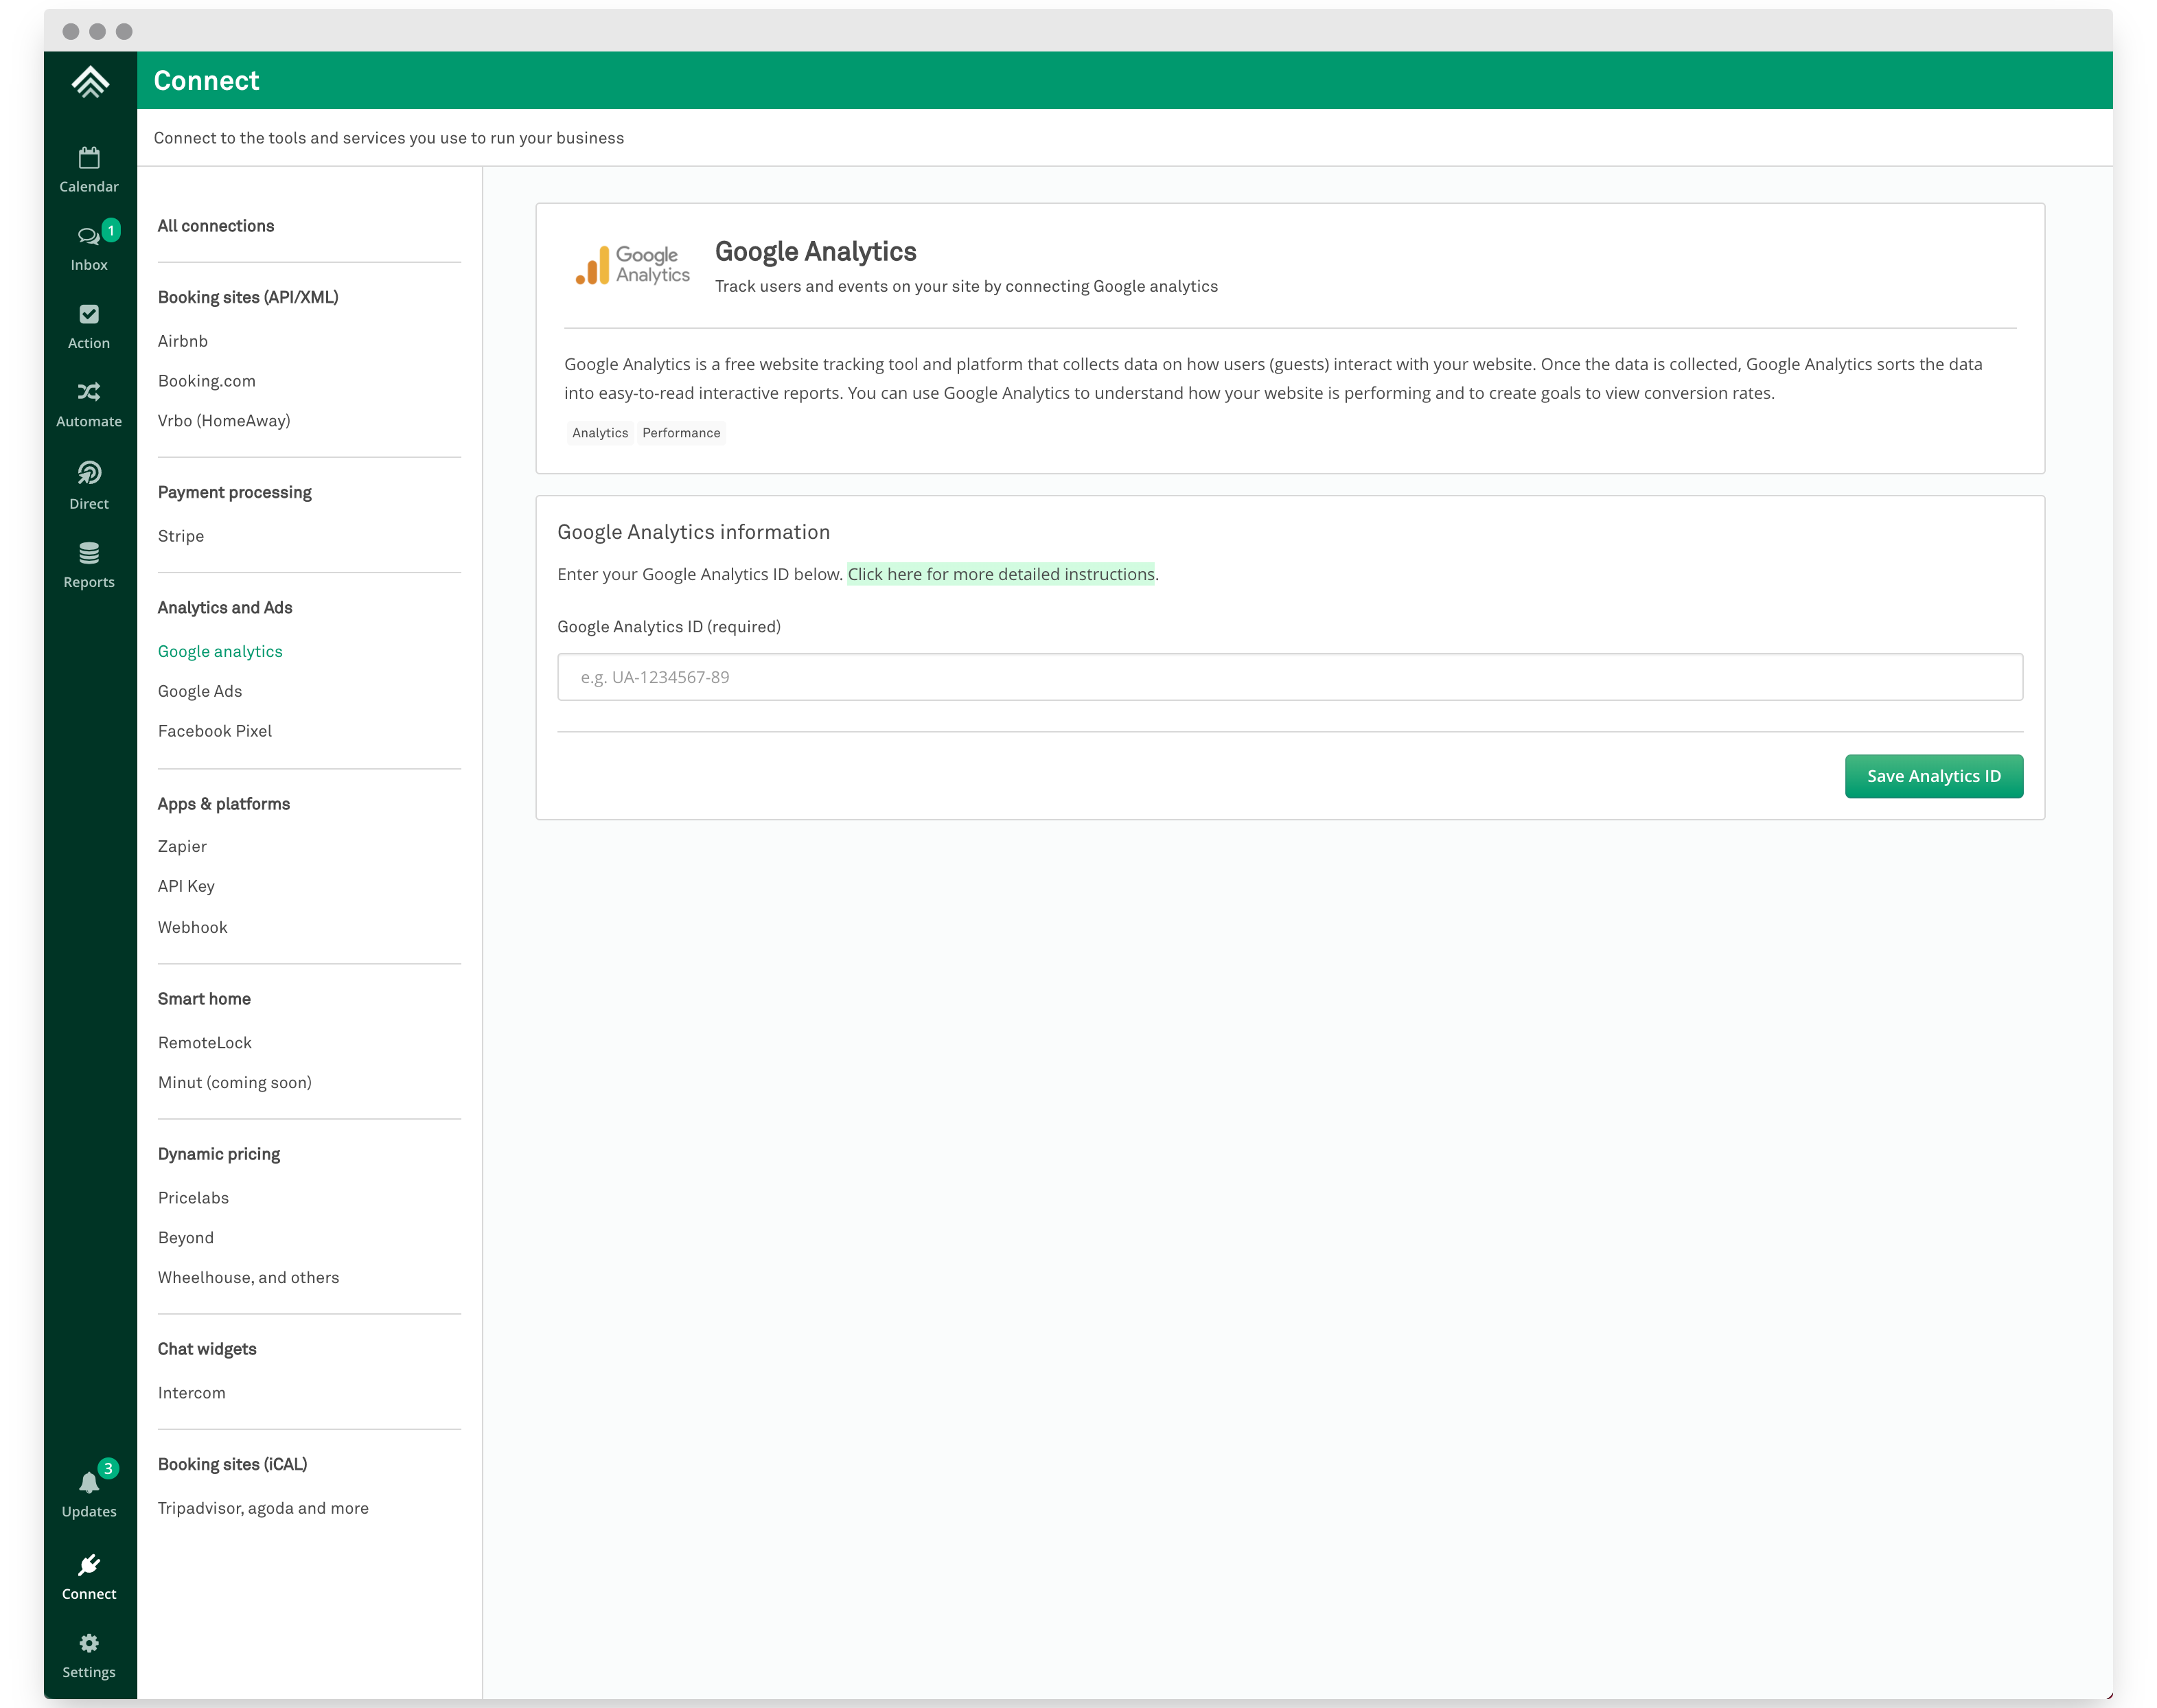
Task: Open the Reports stack icon
Action: (89, 564)
